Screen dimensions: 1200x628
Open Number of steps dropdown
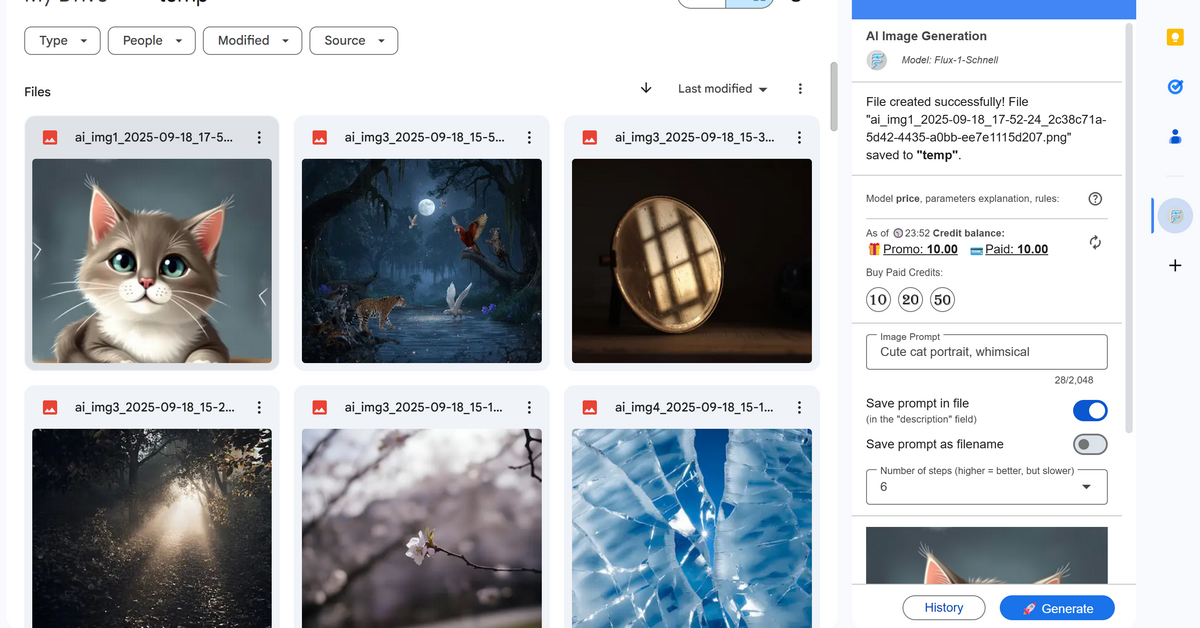pyautogui.click(x=986, y=487)
